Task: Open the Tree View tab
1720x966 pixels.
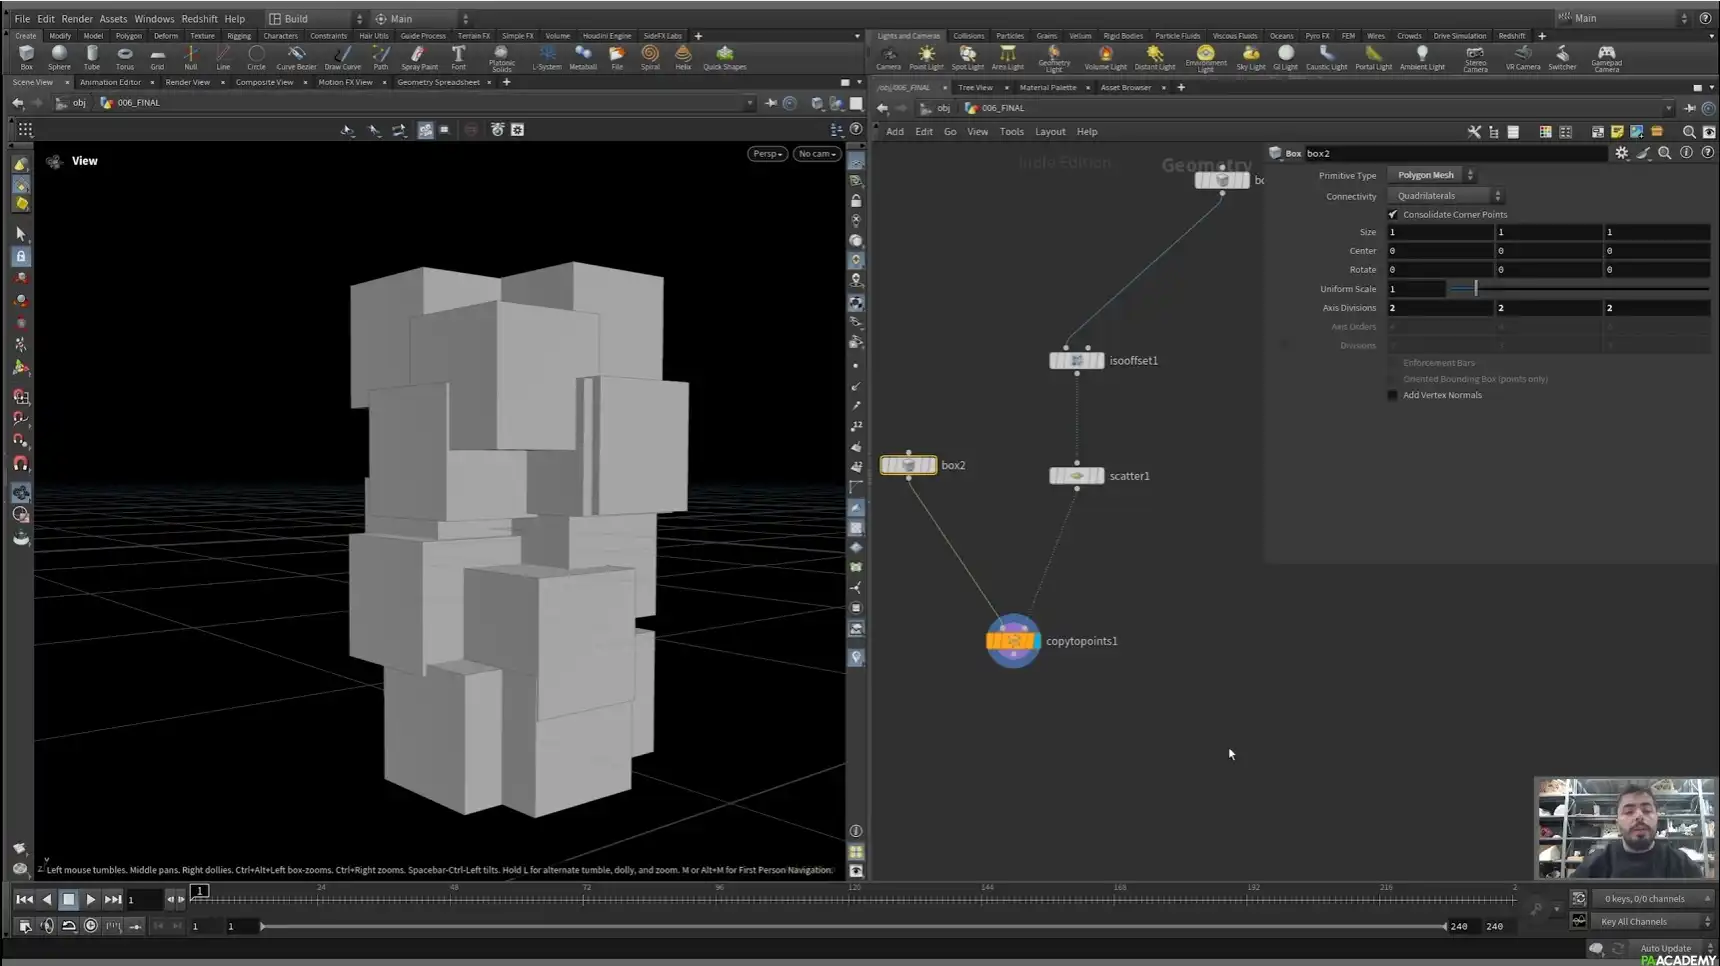Action: pyautogui.click(x=977, y=87)
